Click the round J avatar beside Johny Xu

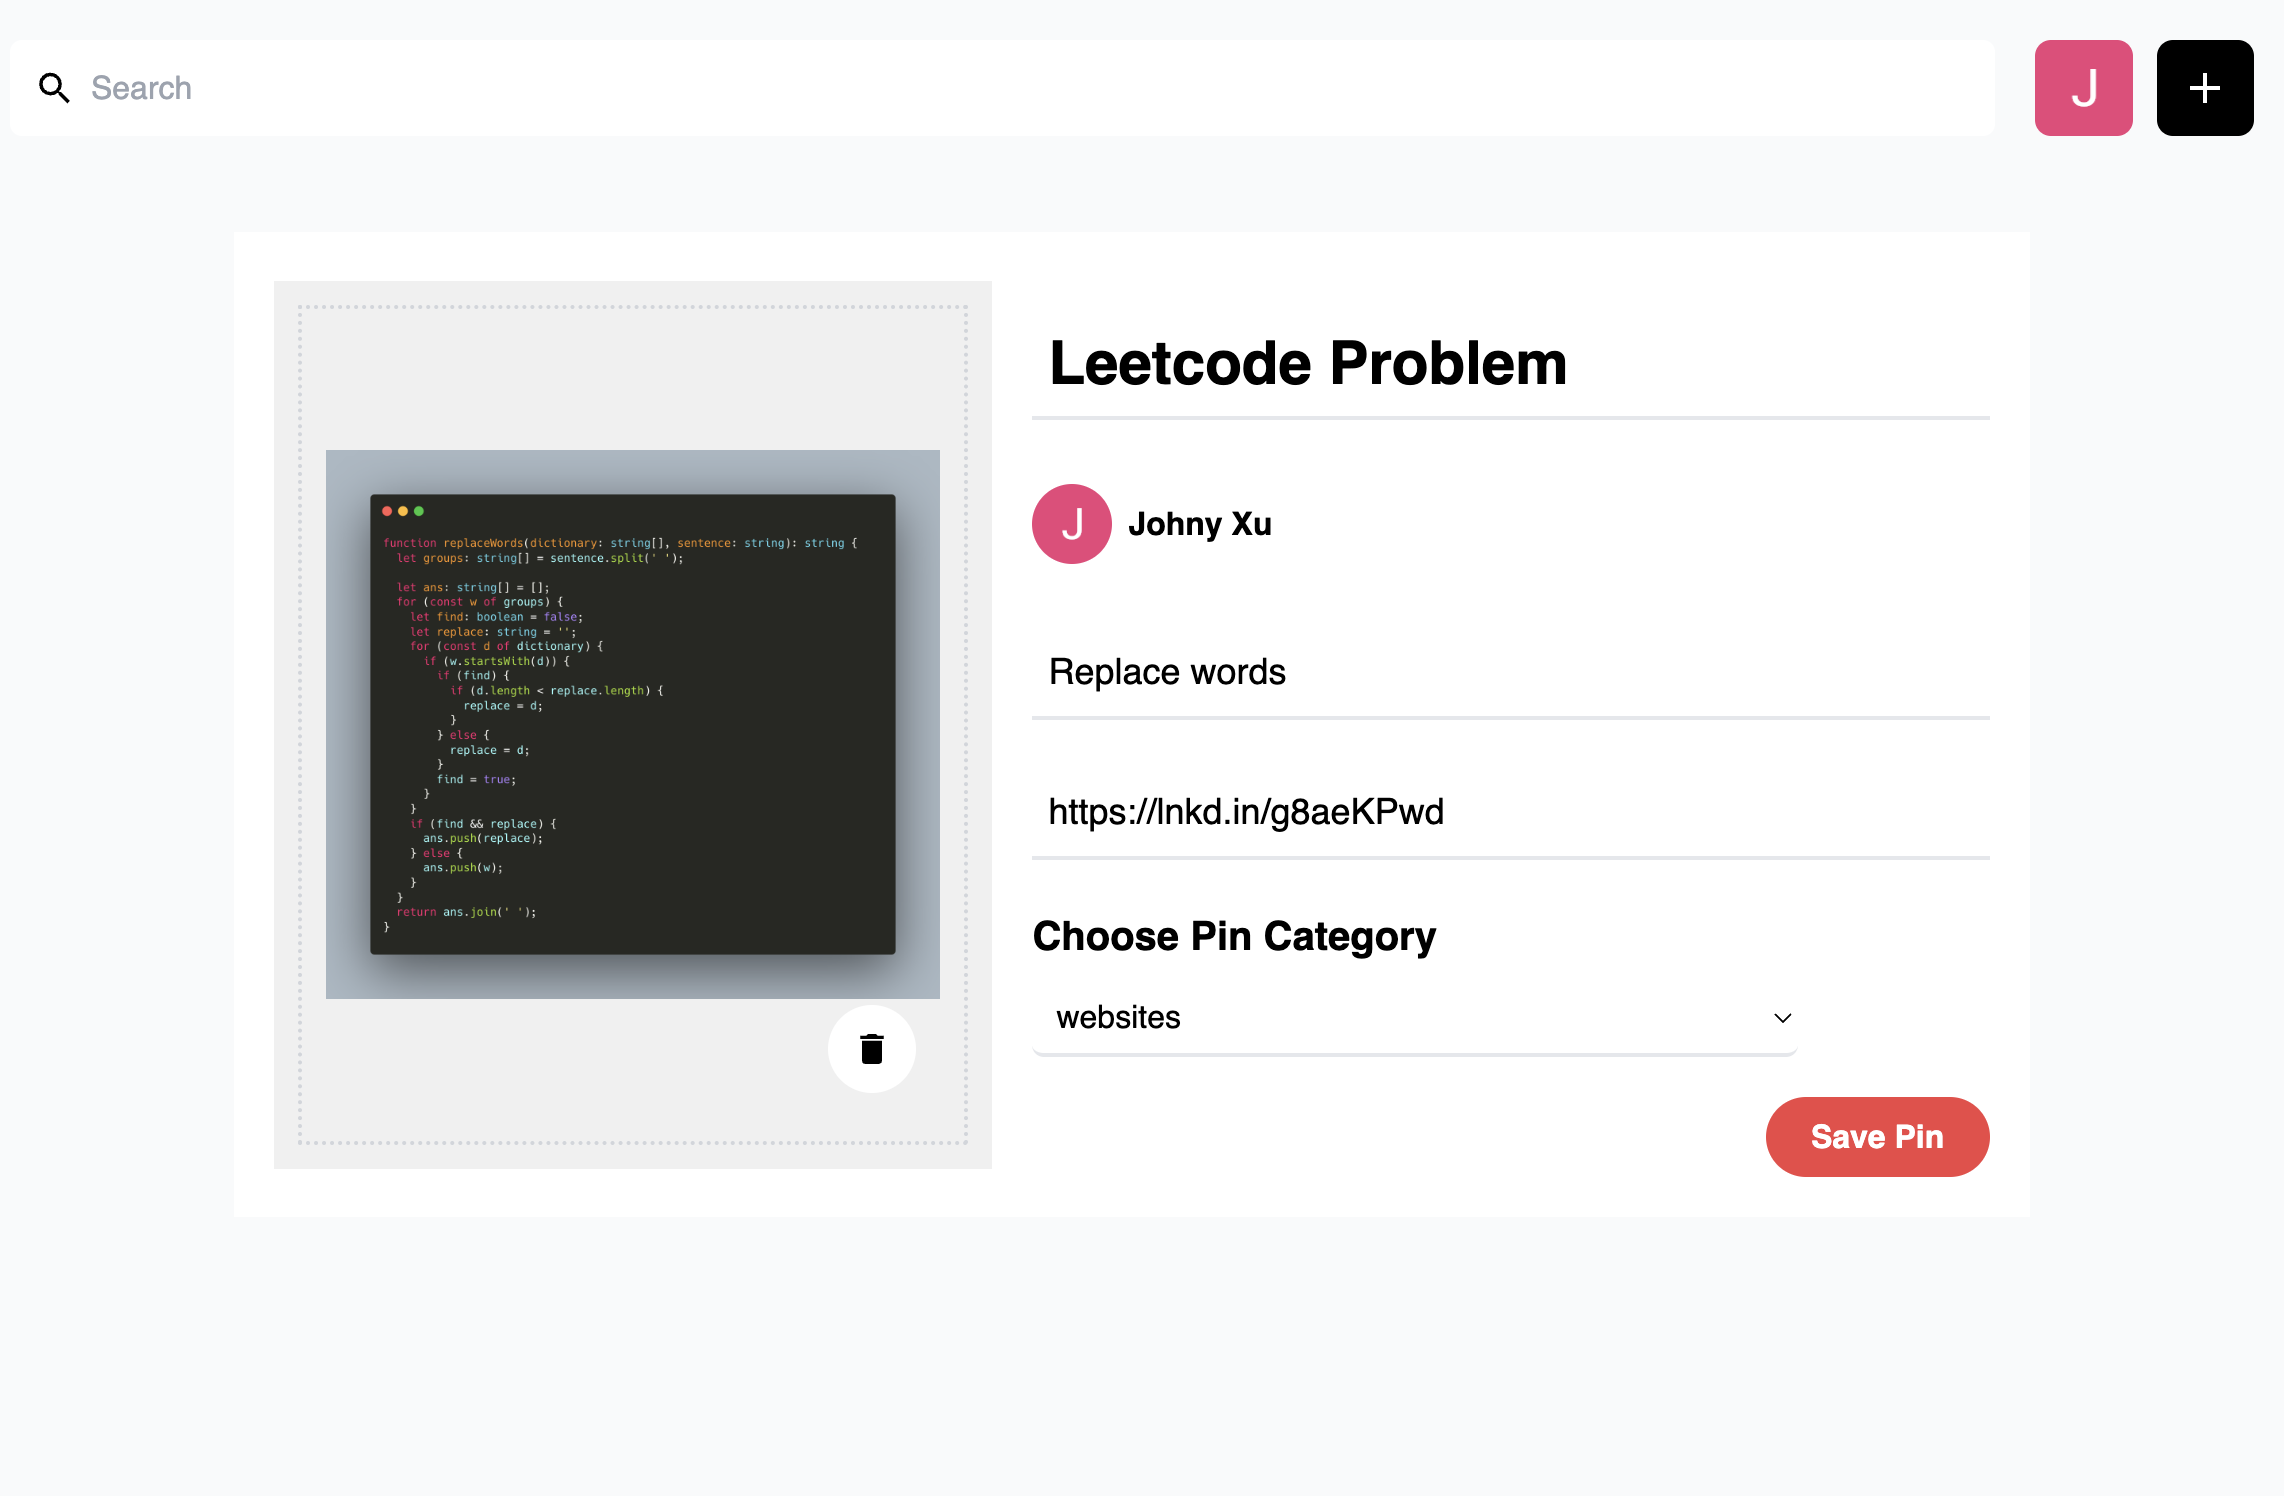pyautogui.click(x=1071, y=524)
